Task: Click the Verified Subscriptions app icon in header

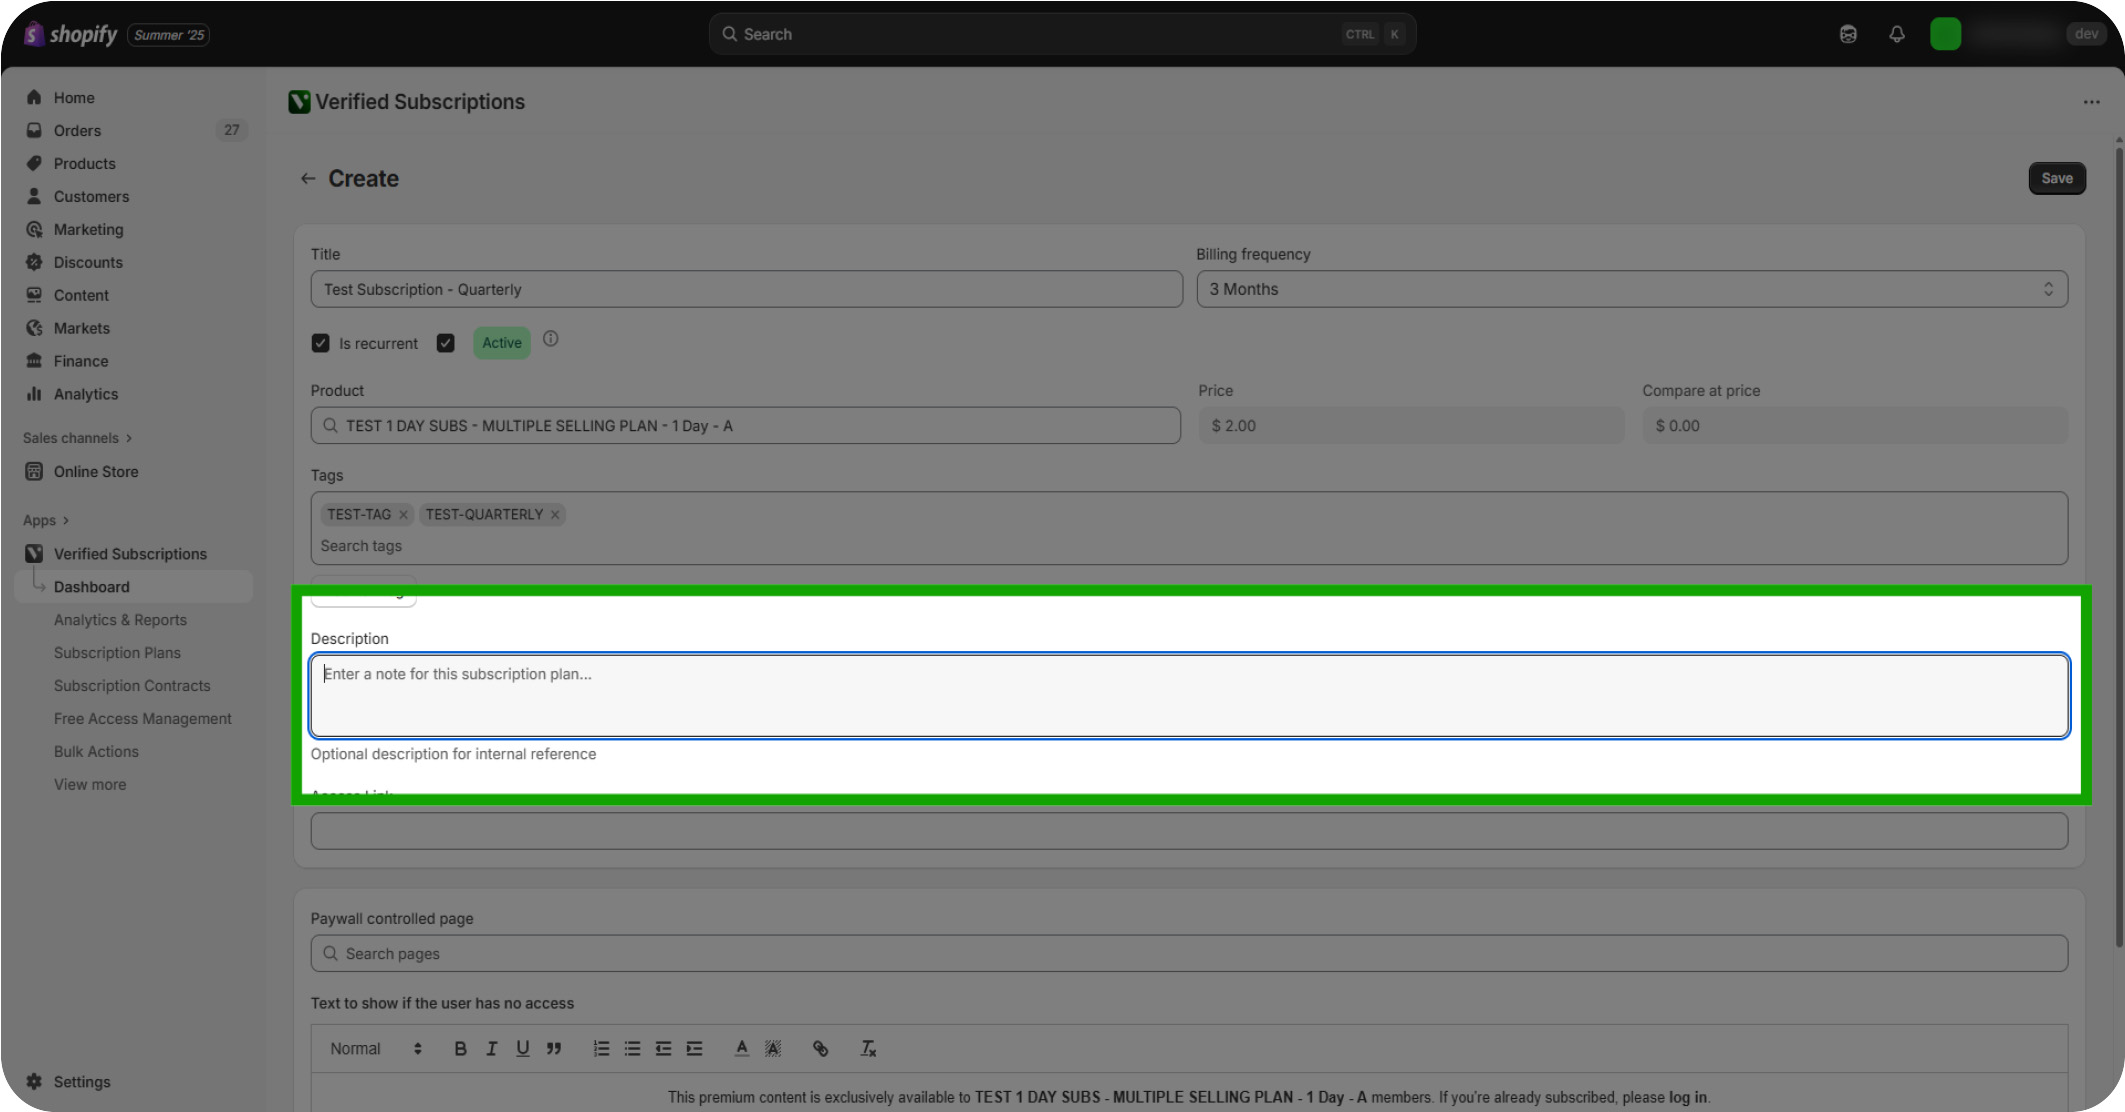Action: [299, 102]
